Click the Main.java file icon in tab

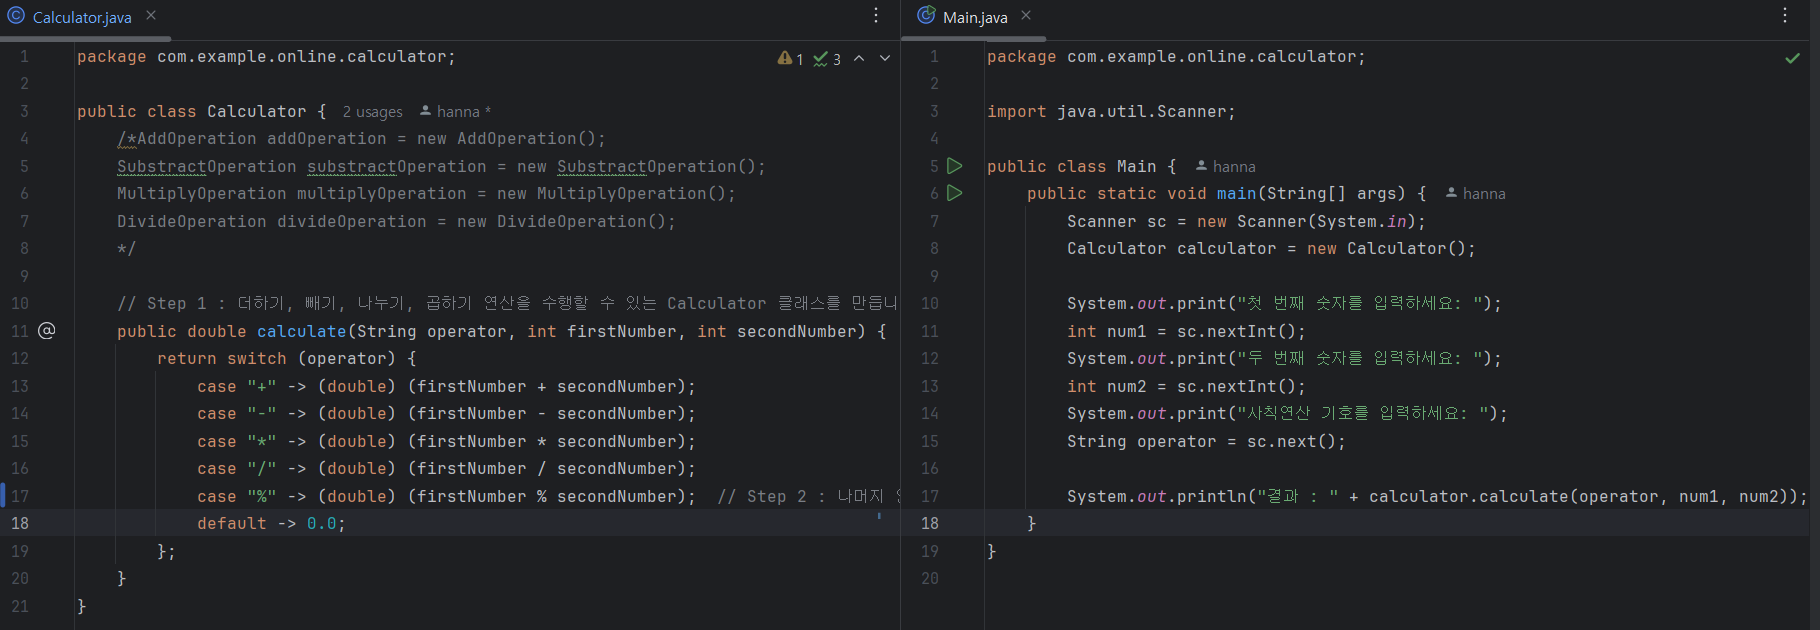(926, 16)
